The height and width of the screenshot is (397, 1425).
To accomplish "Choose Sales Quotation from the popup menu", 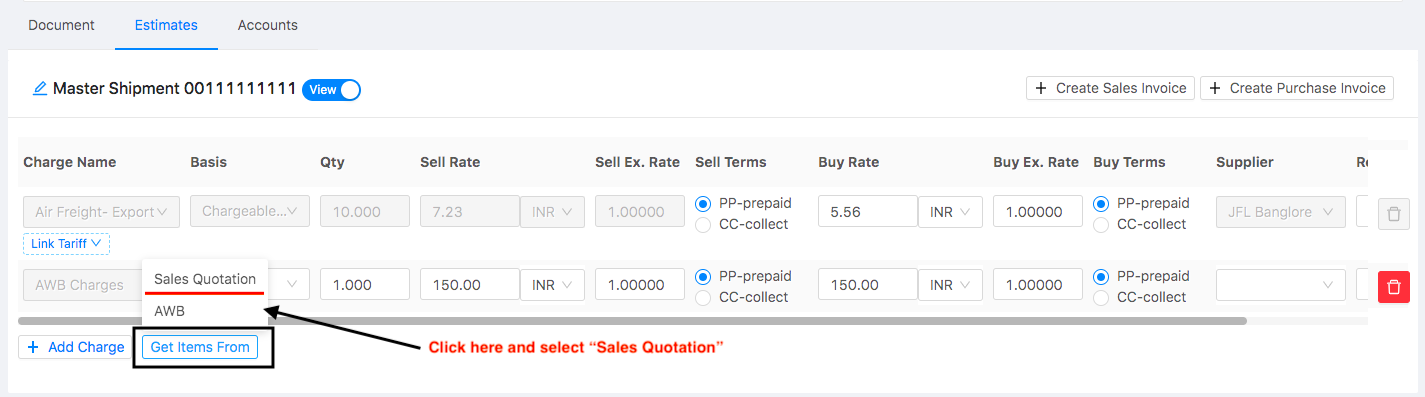I will click(205, 279).
